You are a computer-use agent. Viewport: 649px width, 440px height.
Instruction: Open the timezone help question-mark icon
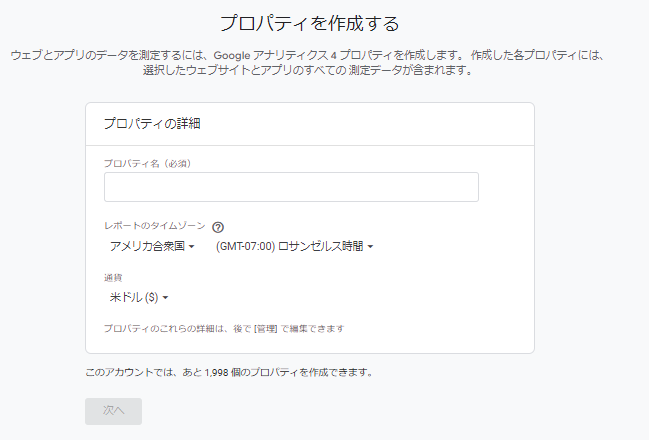218,227
